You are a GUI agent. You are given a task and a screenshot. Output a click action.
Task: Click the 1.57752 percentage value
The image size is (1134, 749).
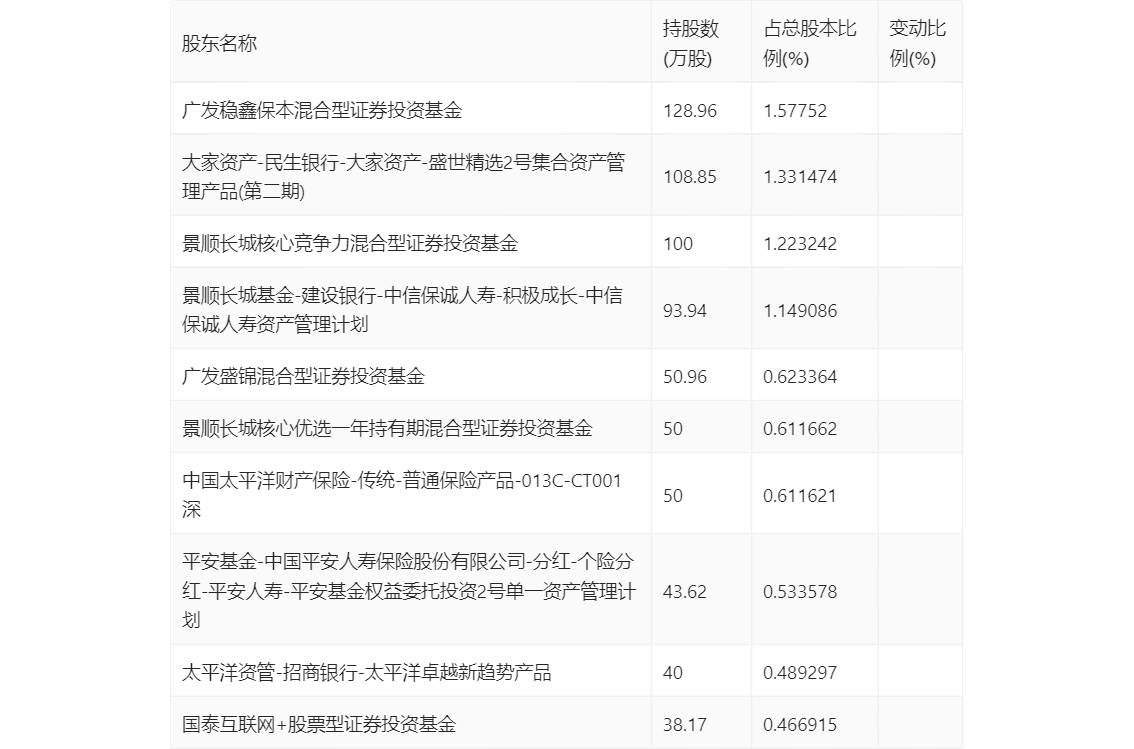(x=795, y=111)
